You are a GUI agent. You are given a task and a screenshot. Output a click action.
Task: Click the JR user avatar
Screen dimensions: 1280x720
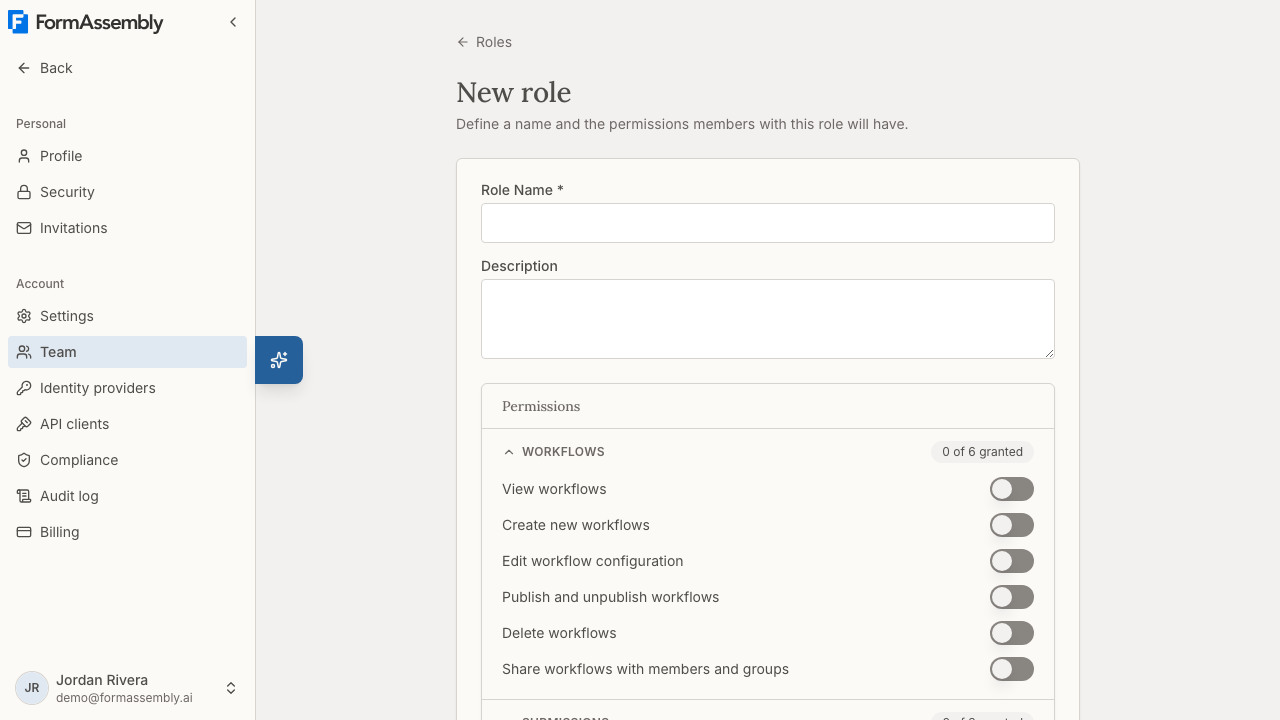(x=32, y=688)
